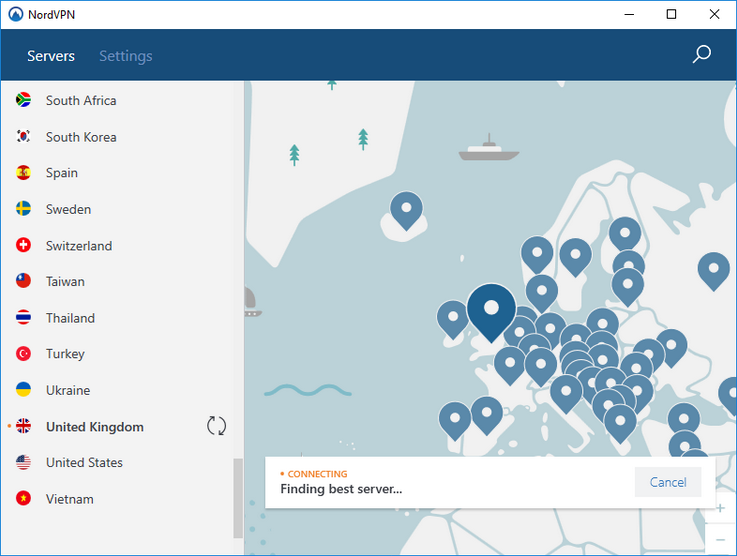Click the Thailand flag icon
Screen dimensions: 737x556
pos(23,317)
